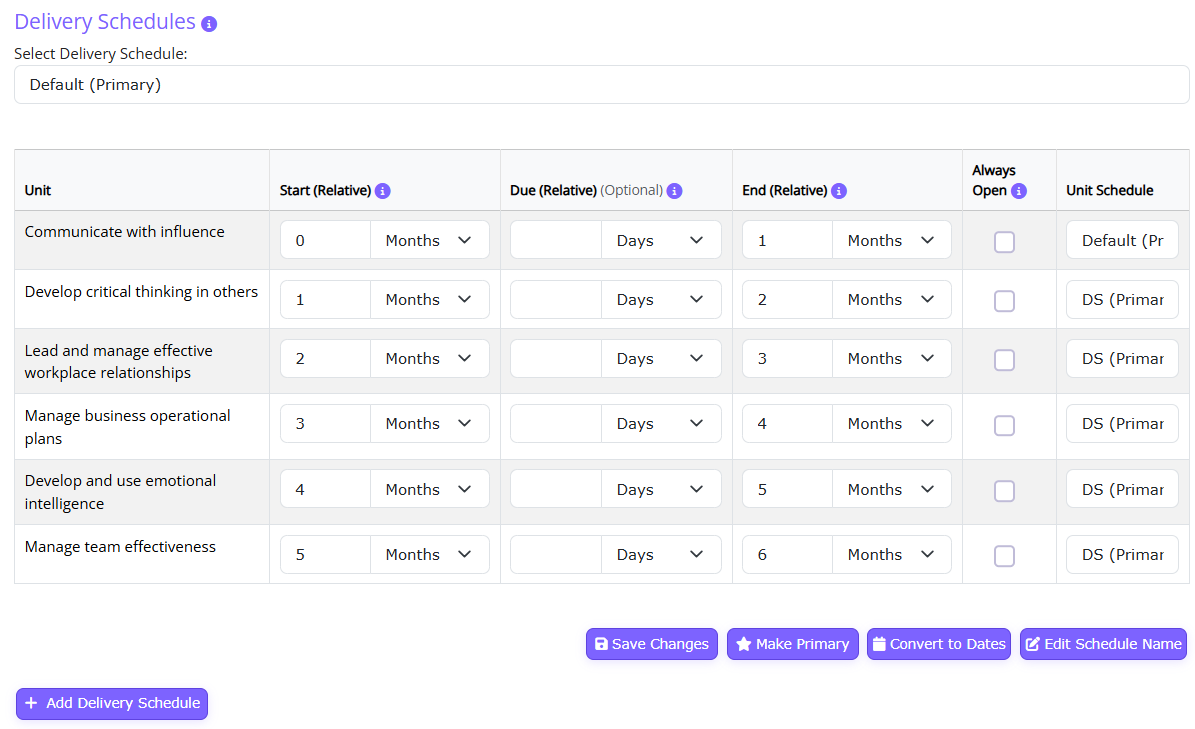Enable Always Open for Manage business operational plans
Screen dimensions: 1195x729
pos(1004,425)
